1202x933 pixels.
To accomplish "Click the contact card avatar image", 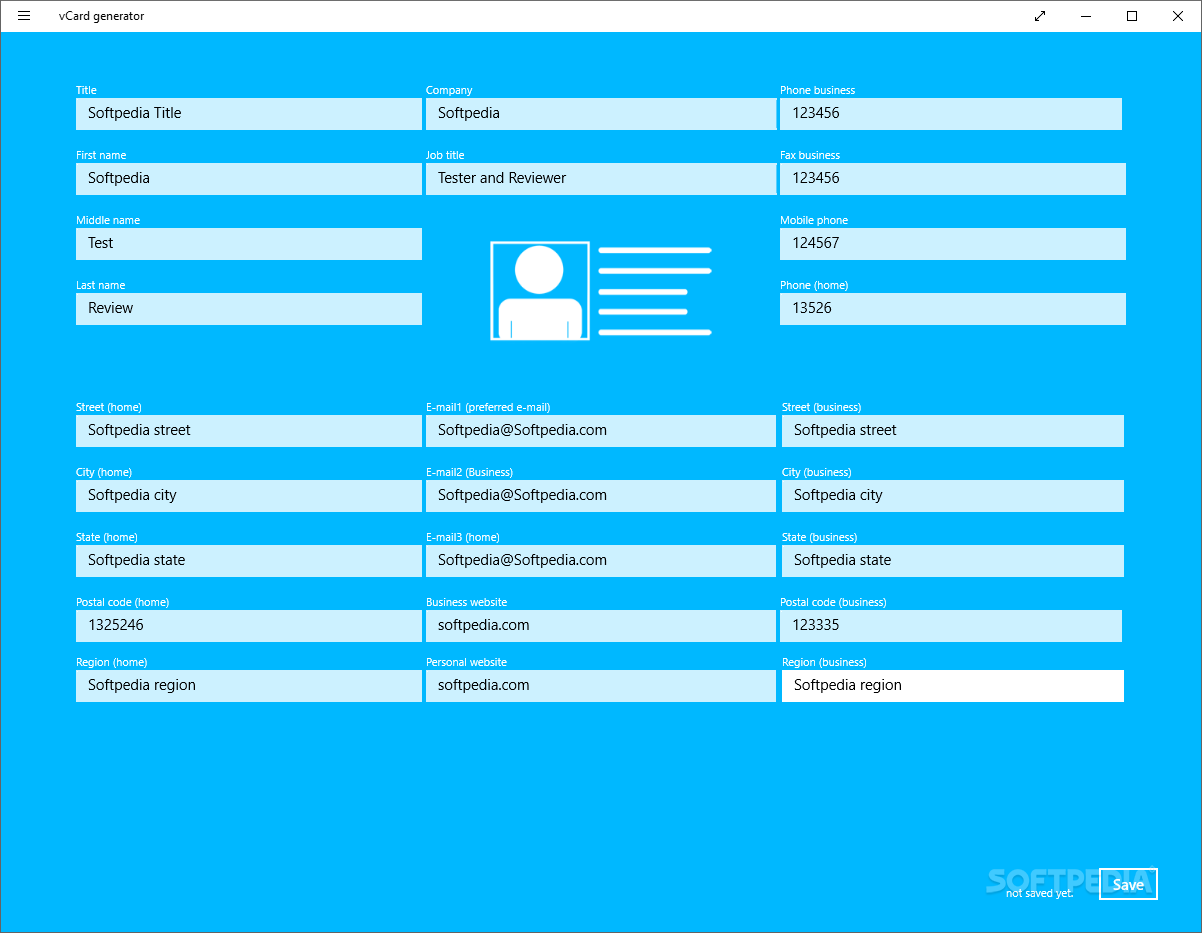I will [540, 291].
